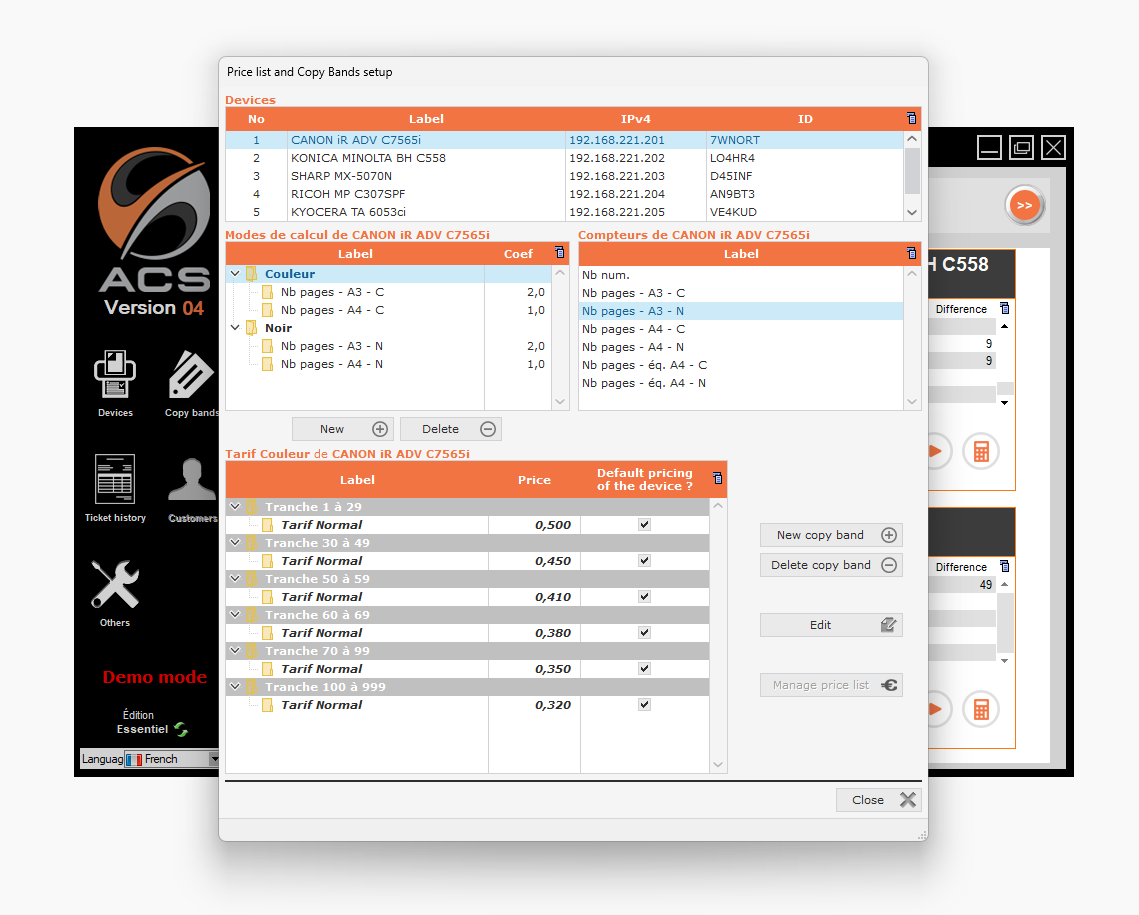The width and height of the screenshot is (1139, 915).
Task: Click upper Difference column settings icon
Action: click(x=1005, y=308)
